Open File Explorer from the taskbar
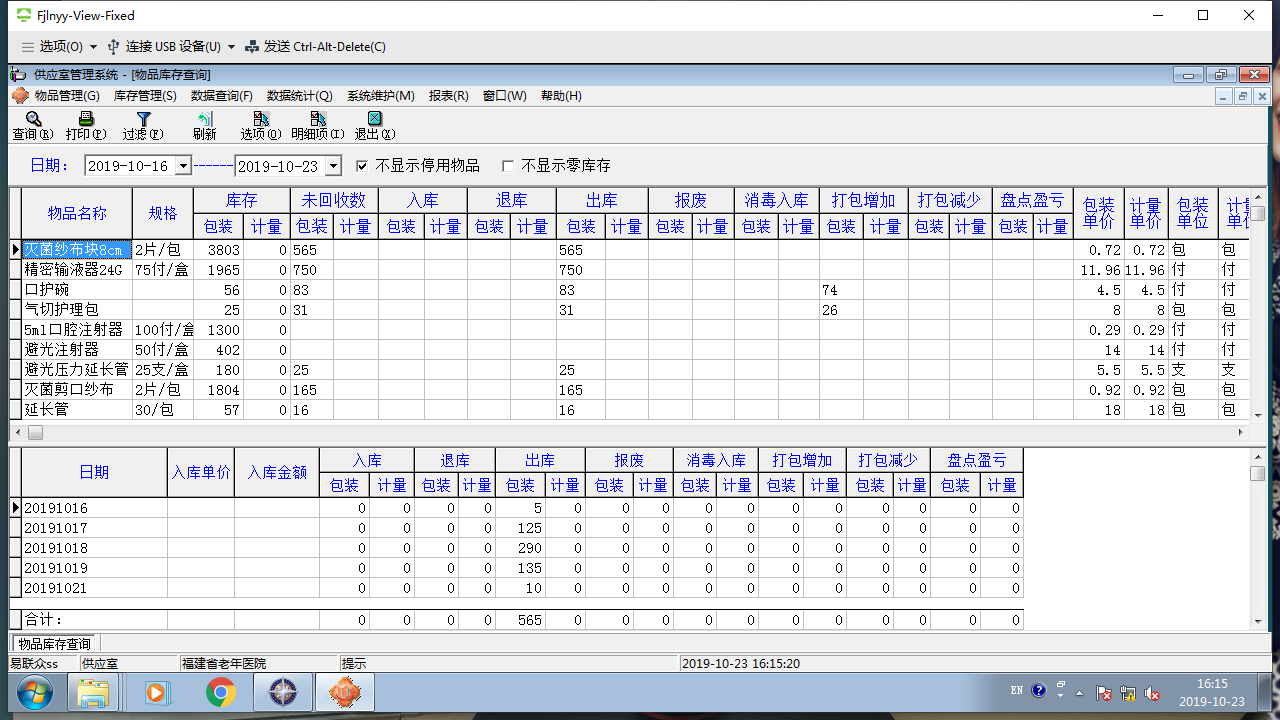 [93, 692]
